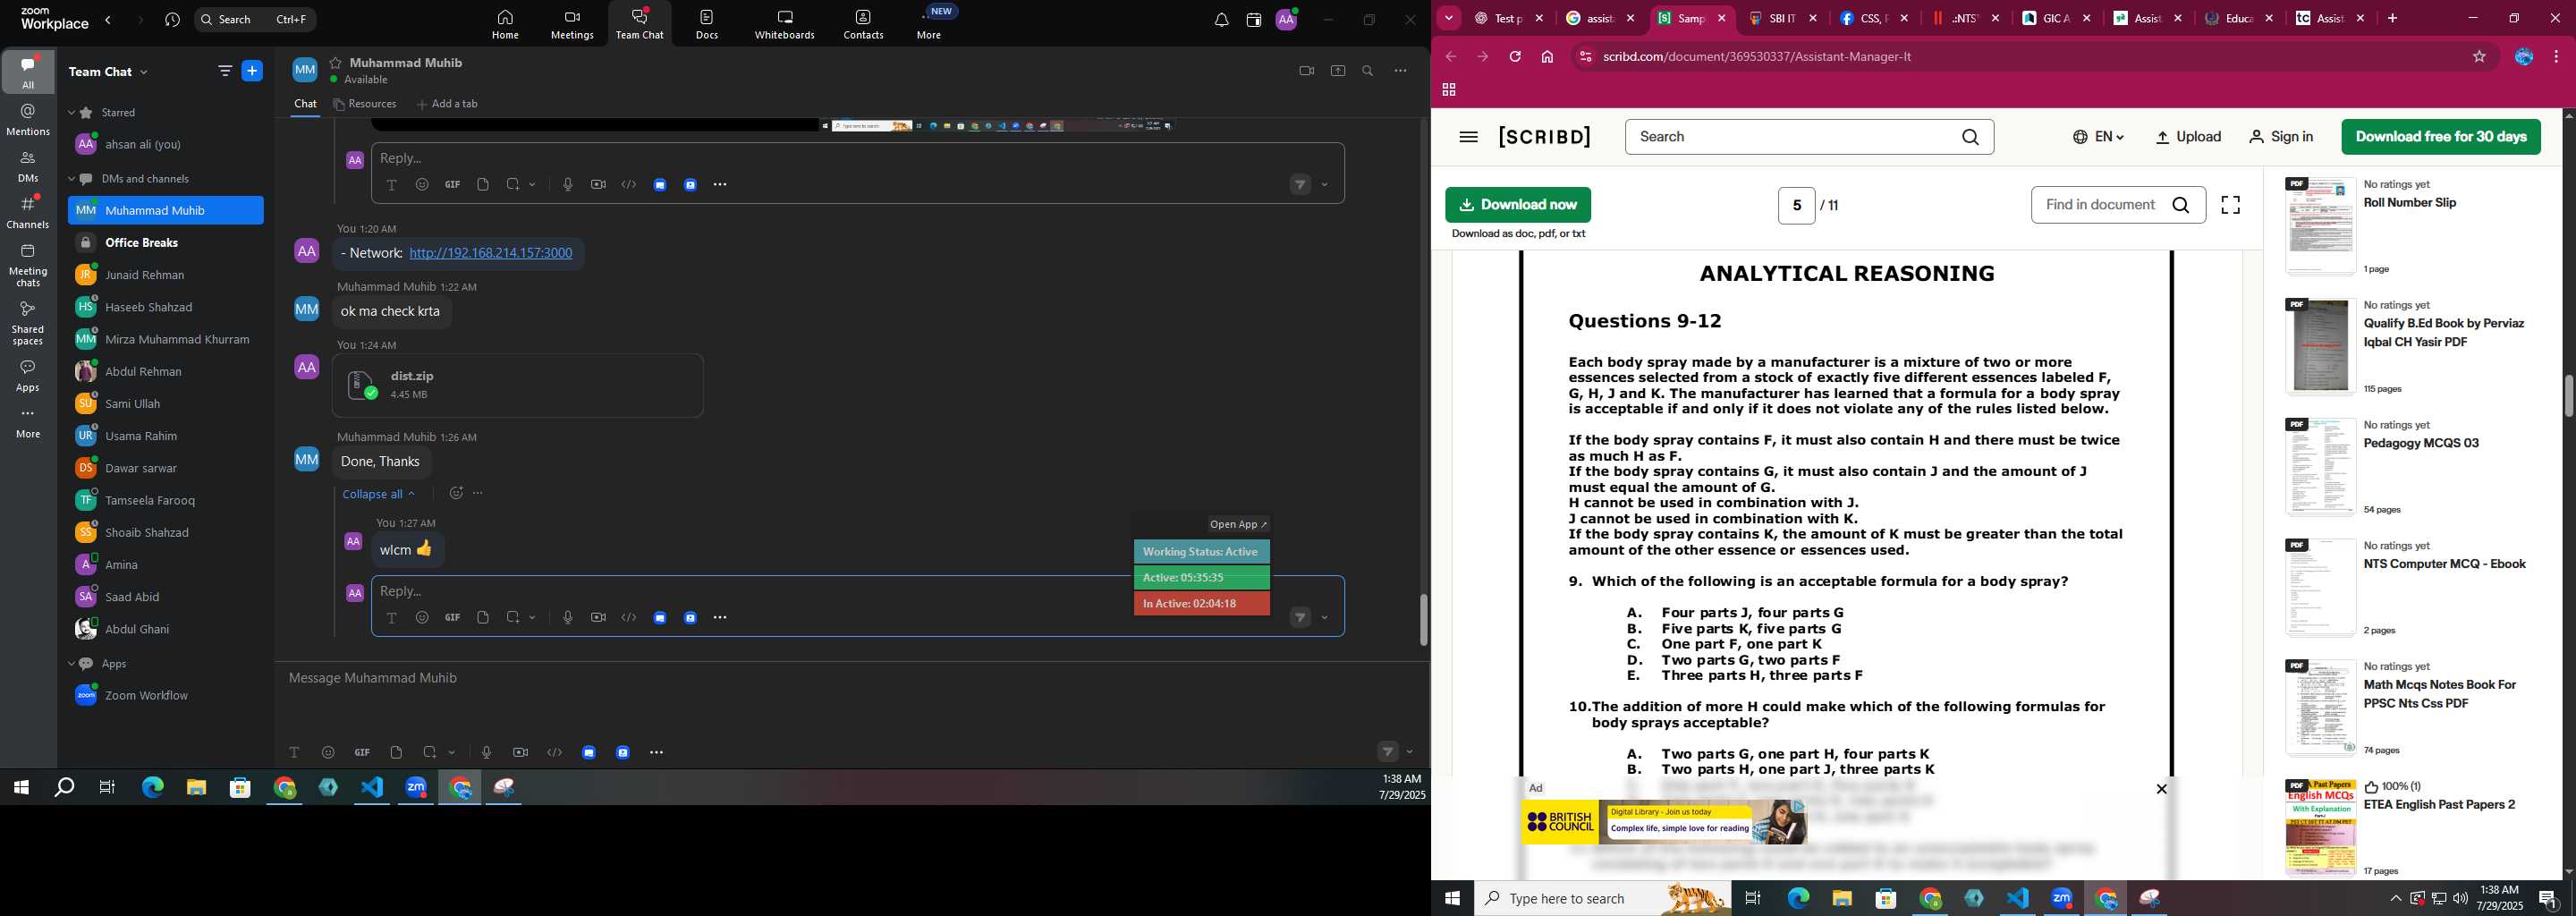Open the 192.168.214.157:3000 network link

click(491, 254)
